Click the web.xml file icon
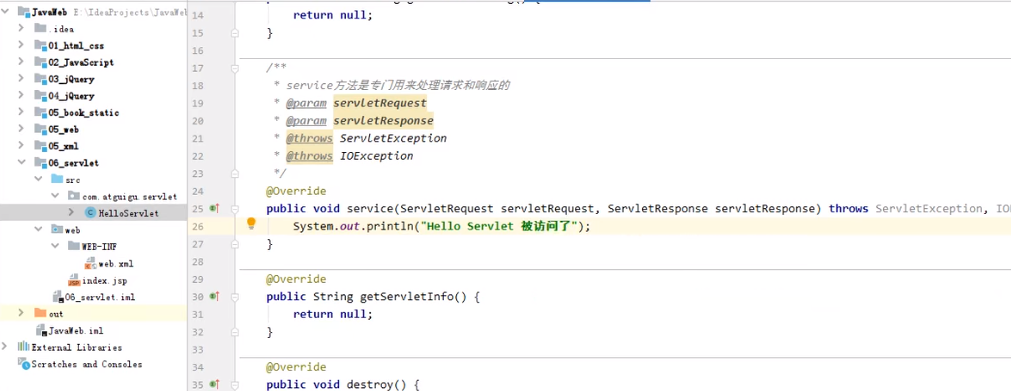 point(90,263)
